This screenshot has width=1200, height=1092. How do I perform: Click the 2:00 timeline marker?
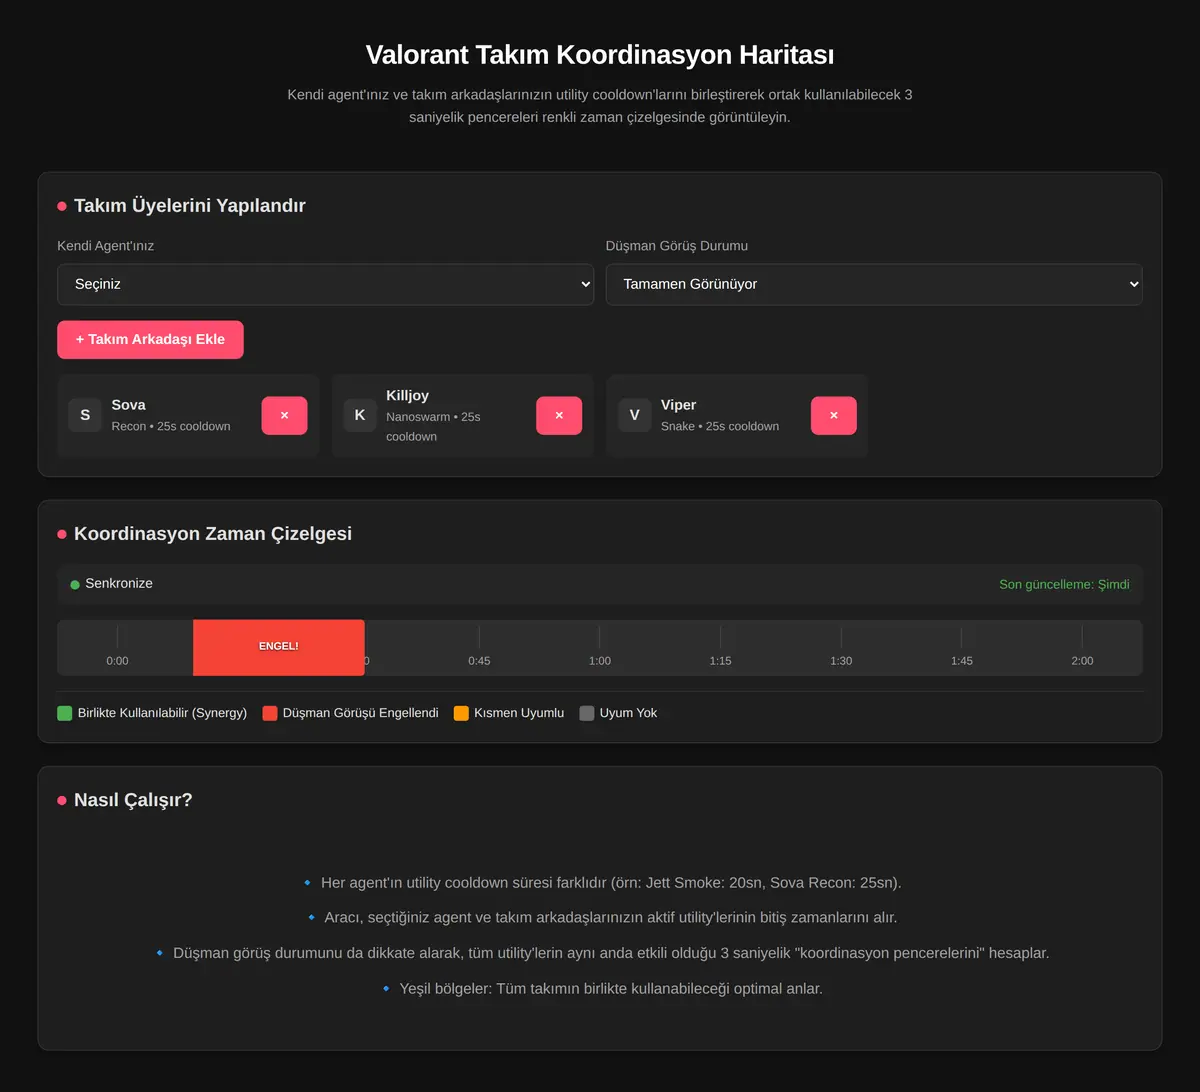1082,661
